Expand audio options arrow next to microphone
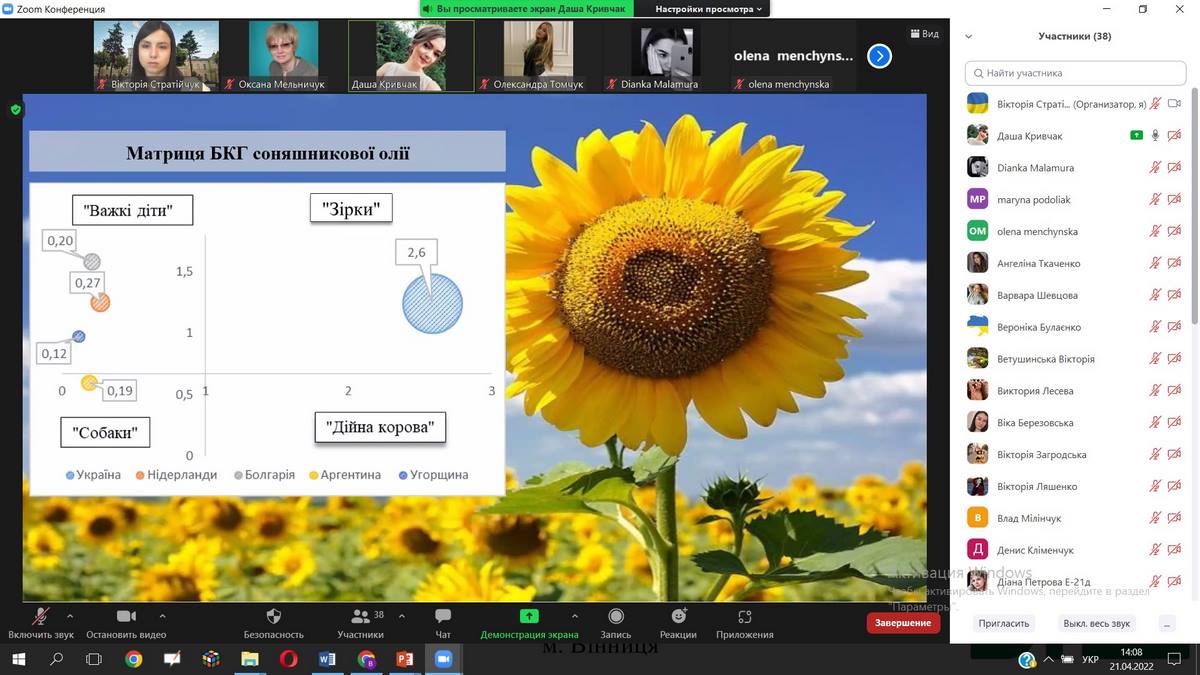 click(70, 616)
